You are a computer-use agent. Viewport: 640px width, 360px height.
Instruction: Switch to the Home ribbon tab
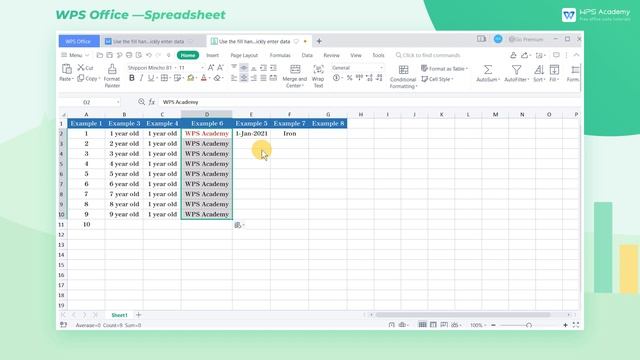(188, 55)
